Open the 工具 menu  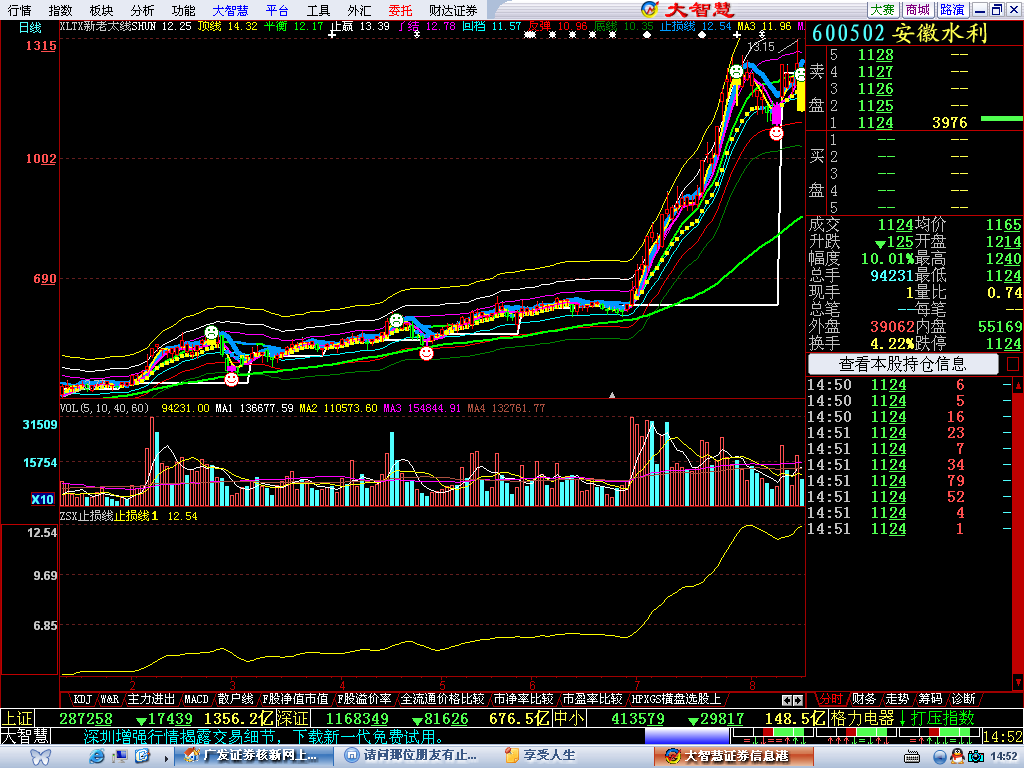pyautogui.click(x=318, y=10)
